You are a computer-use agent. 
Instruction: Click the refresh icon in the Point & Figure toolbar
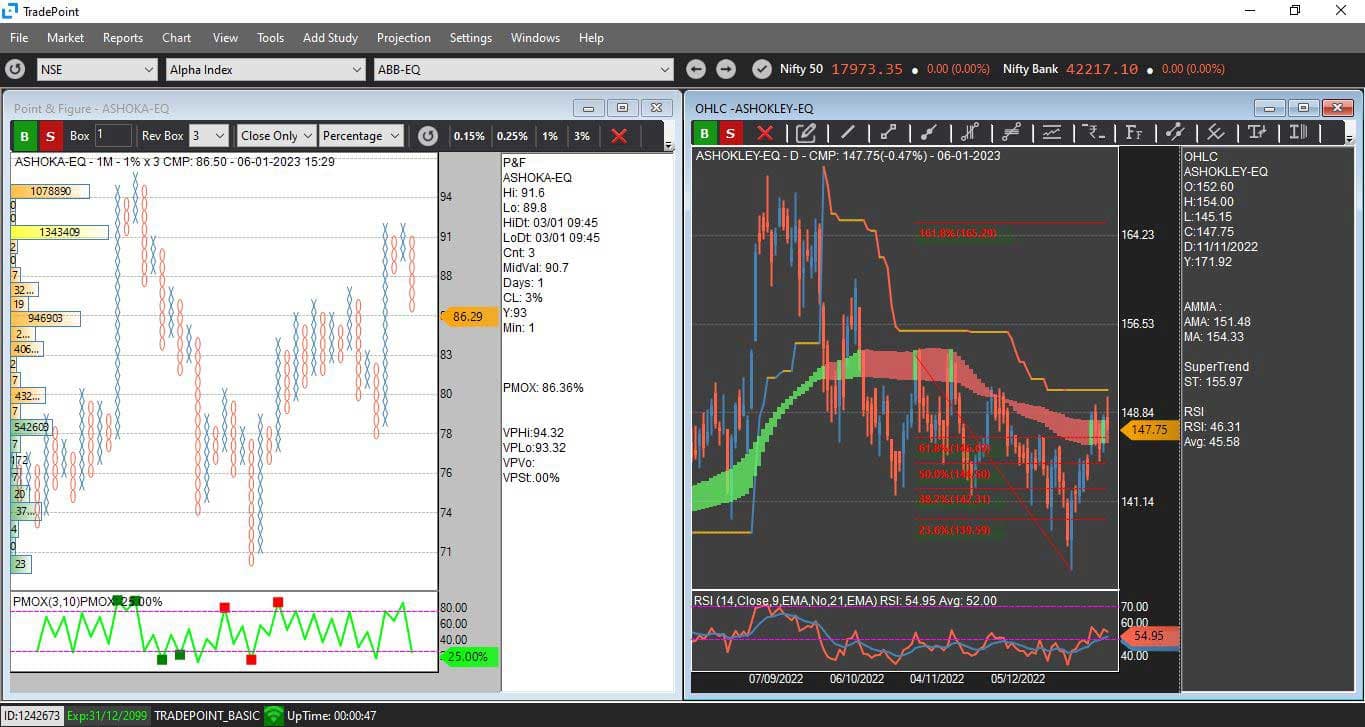[427, 135]
